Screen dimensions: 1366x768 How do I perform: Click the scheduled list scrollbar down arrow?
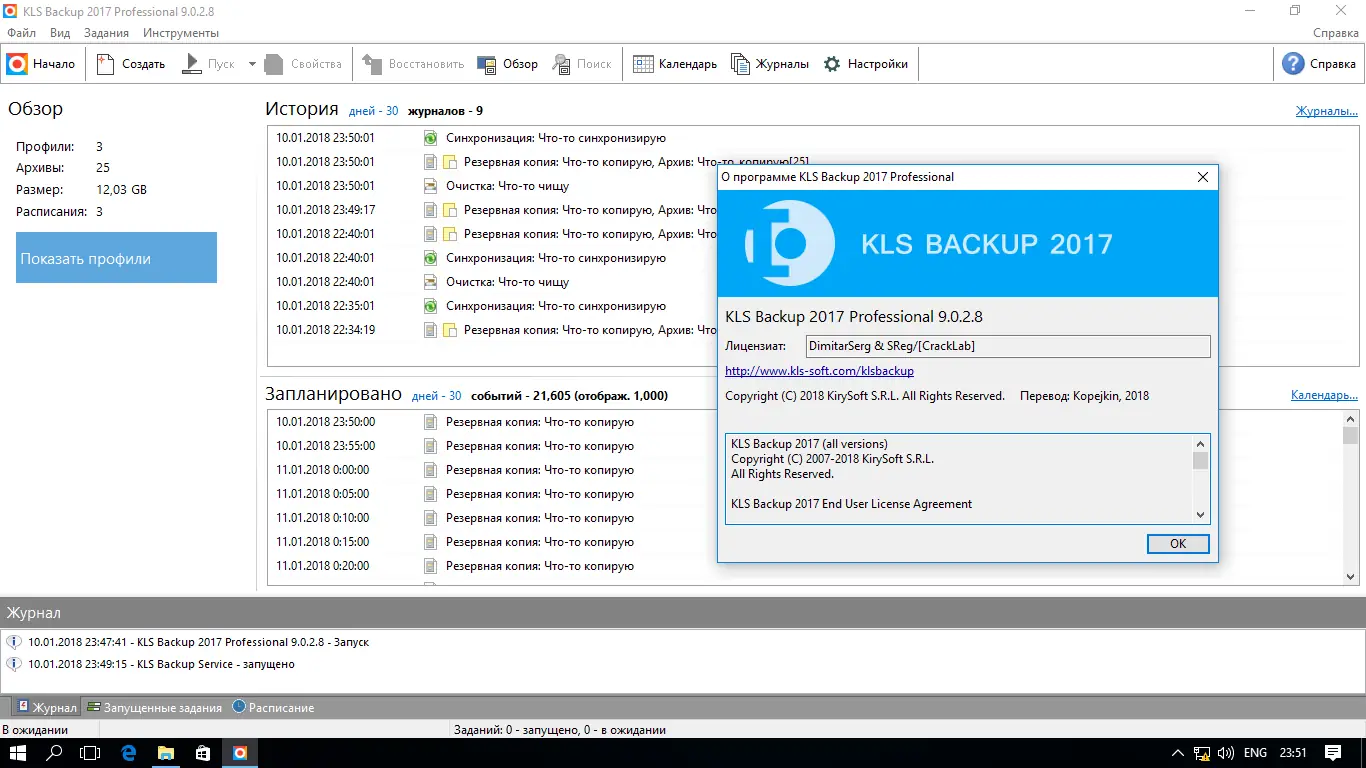tap(1350, 577)
